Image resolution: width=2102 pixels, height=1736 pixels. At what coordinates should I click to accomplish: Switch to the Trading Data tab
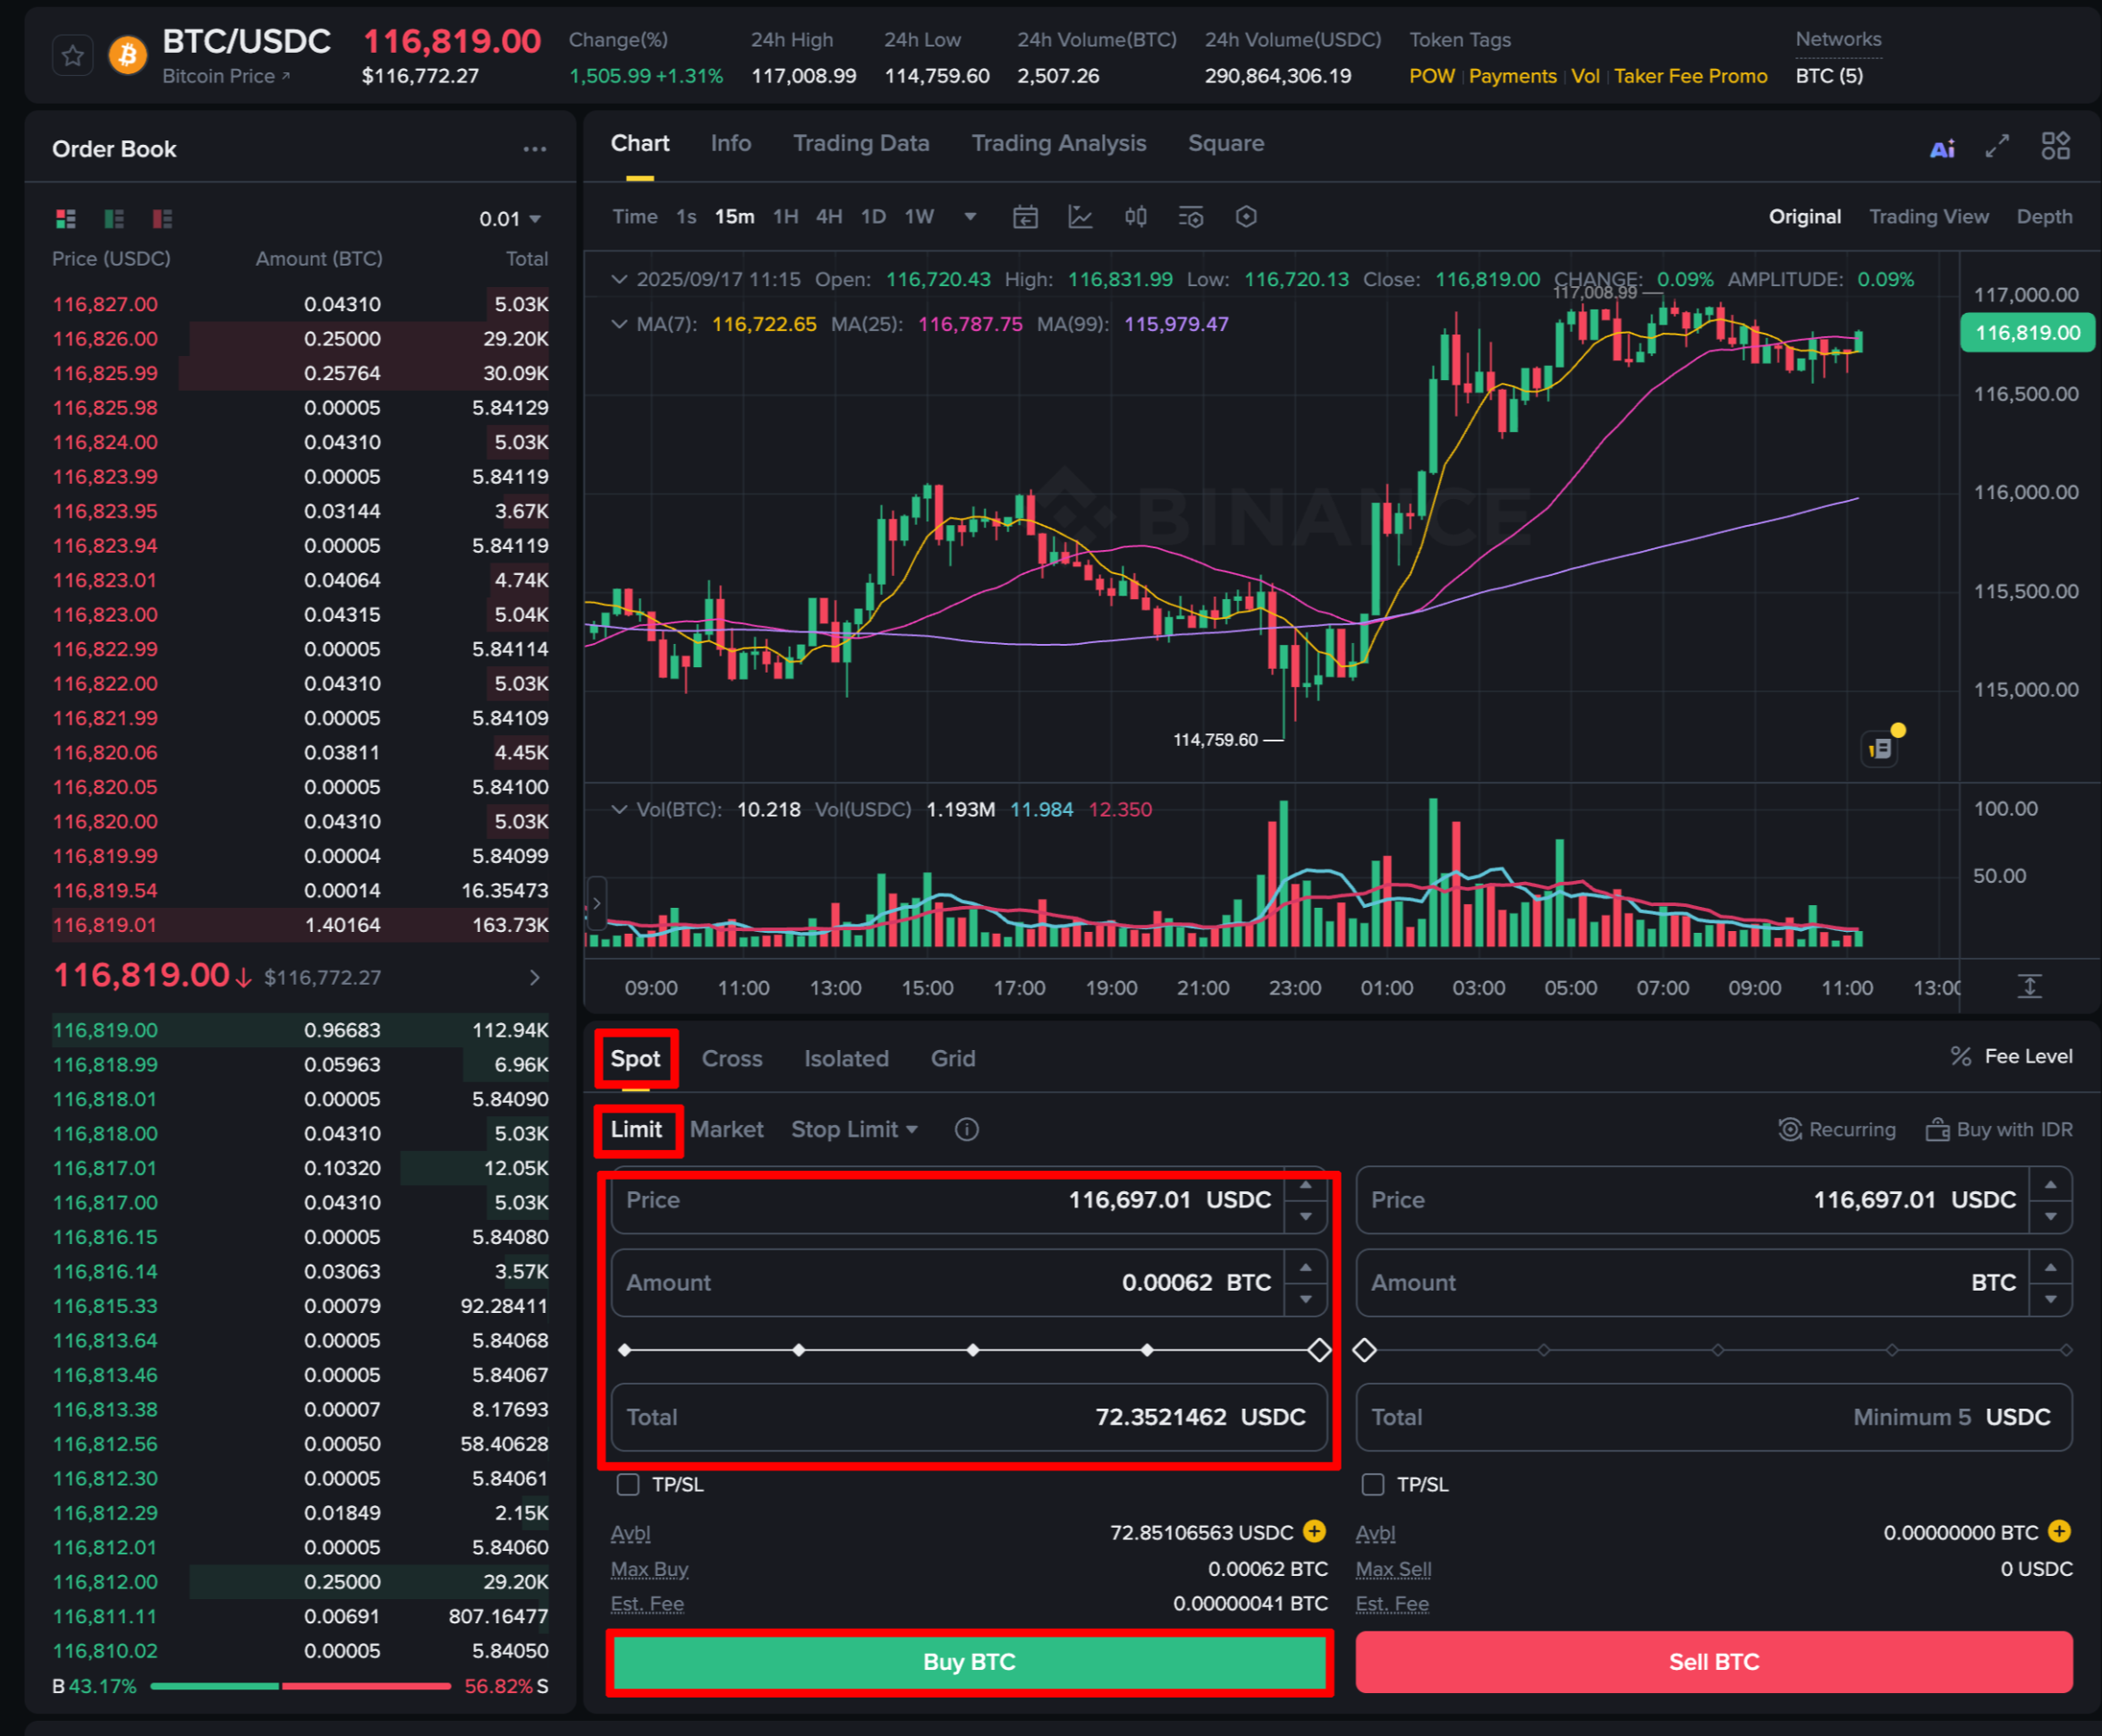(x=860, y=143)
